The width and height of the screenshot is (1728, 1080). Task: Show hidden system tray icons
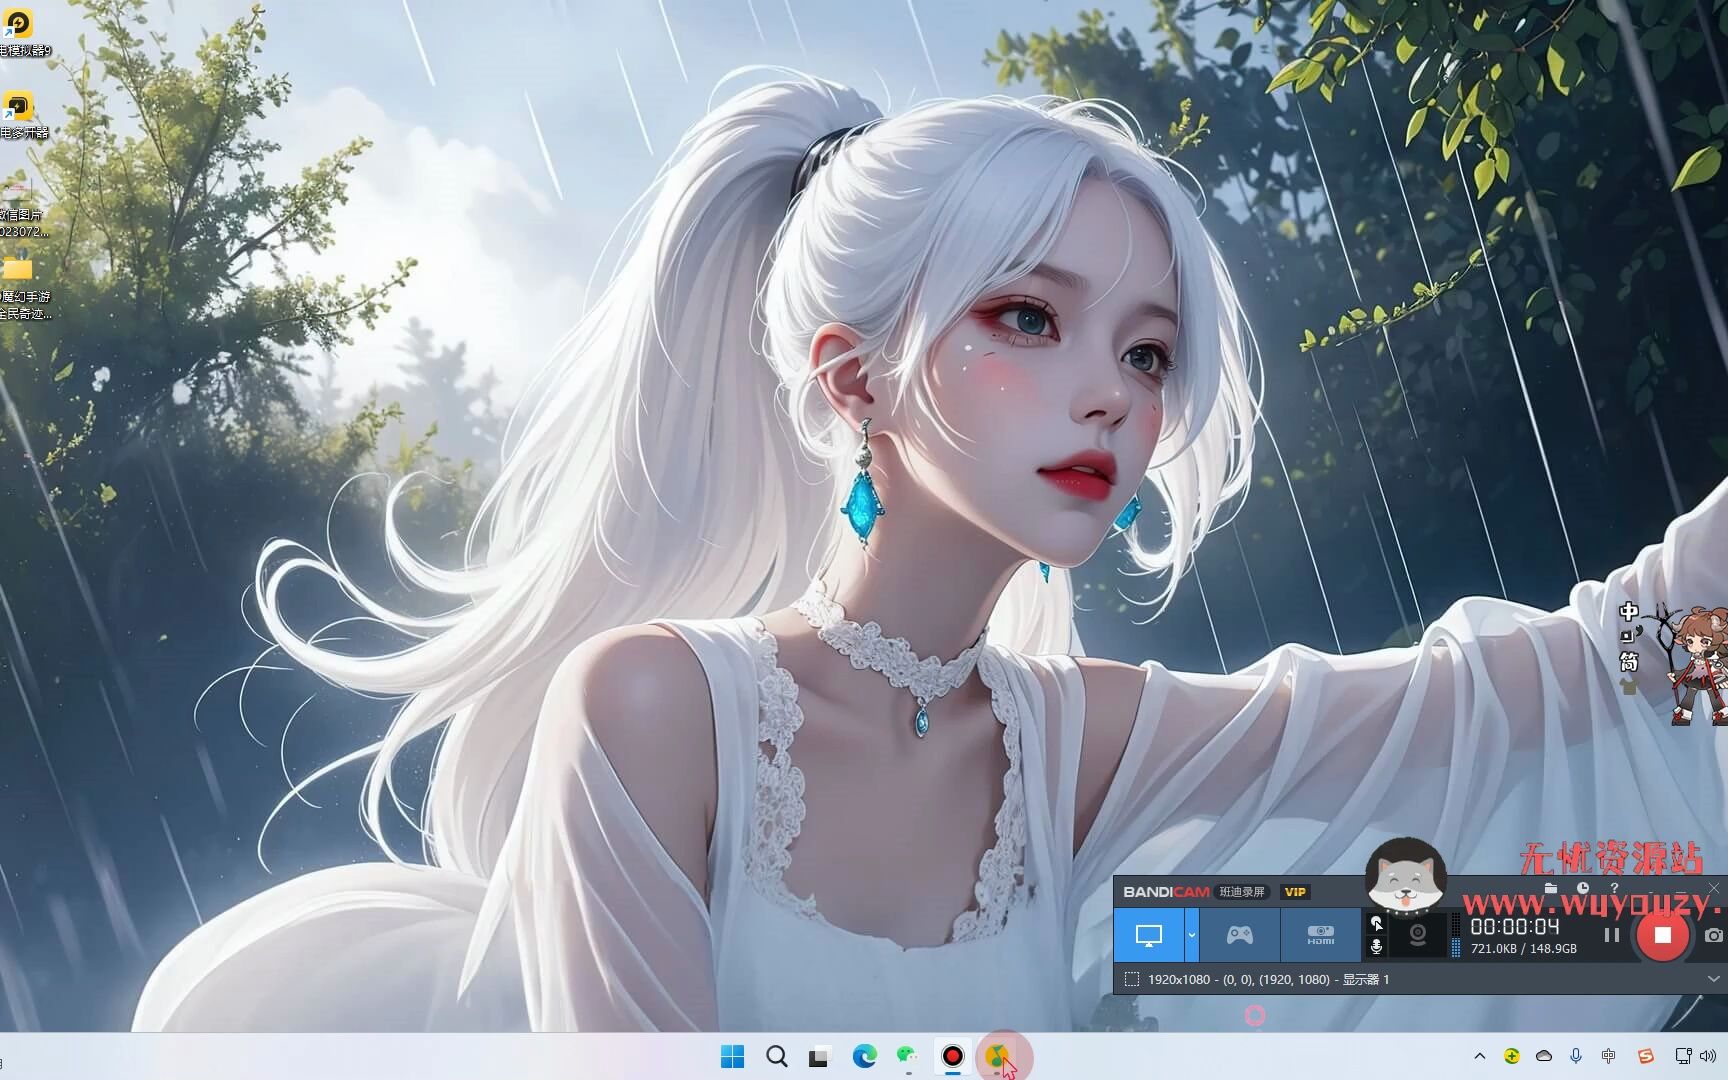pos(1479,1056)
